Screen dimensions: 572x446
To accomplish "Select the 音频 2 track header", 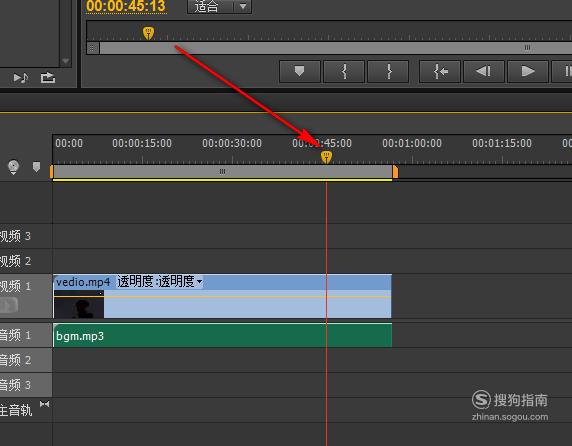I will 26,360.
